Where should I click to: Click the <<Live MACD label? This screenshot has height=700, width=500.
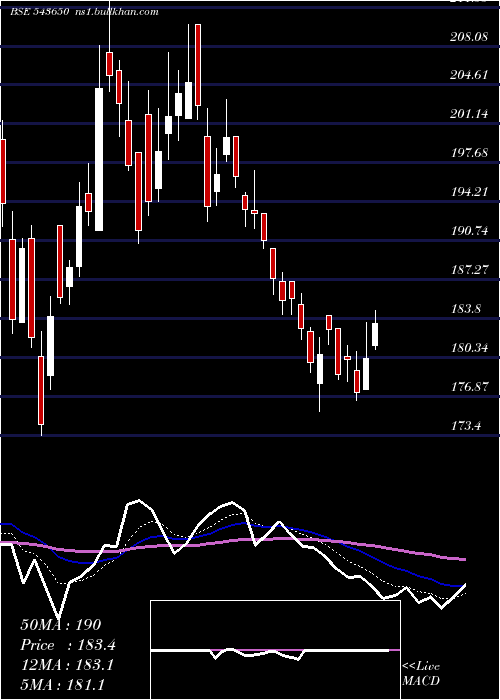click(x=421, y=674)
